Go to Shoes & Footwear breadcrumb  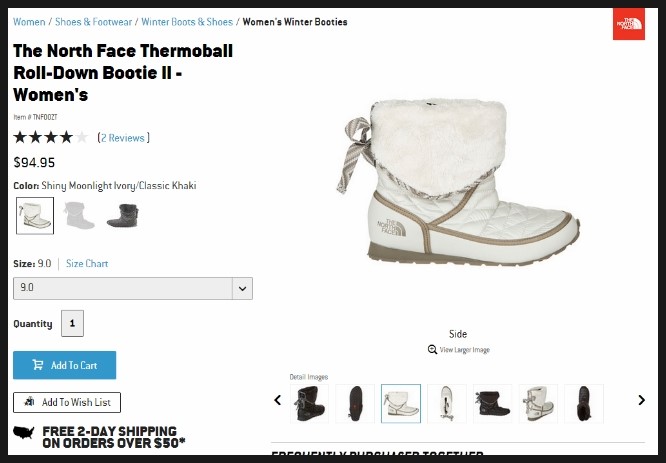click(x=93, y=22)
